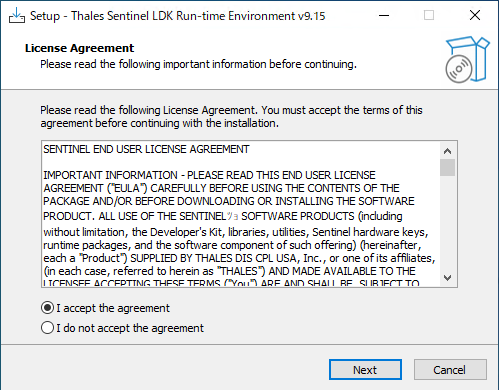Click the "Please read the following important information" subtitle
This screenshot has height=390, width=499.
198,64
